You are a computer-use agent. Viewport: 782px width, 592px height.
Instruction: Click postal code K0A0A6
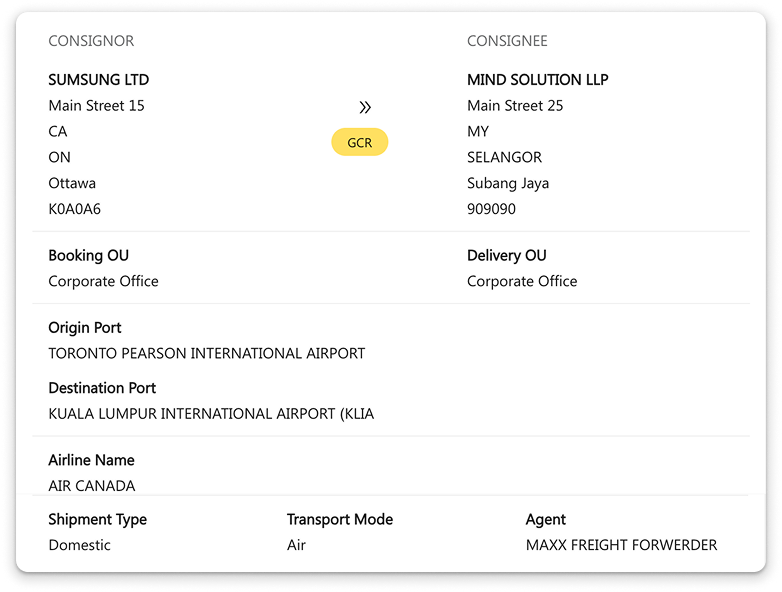pos(74,210)
